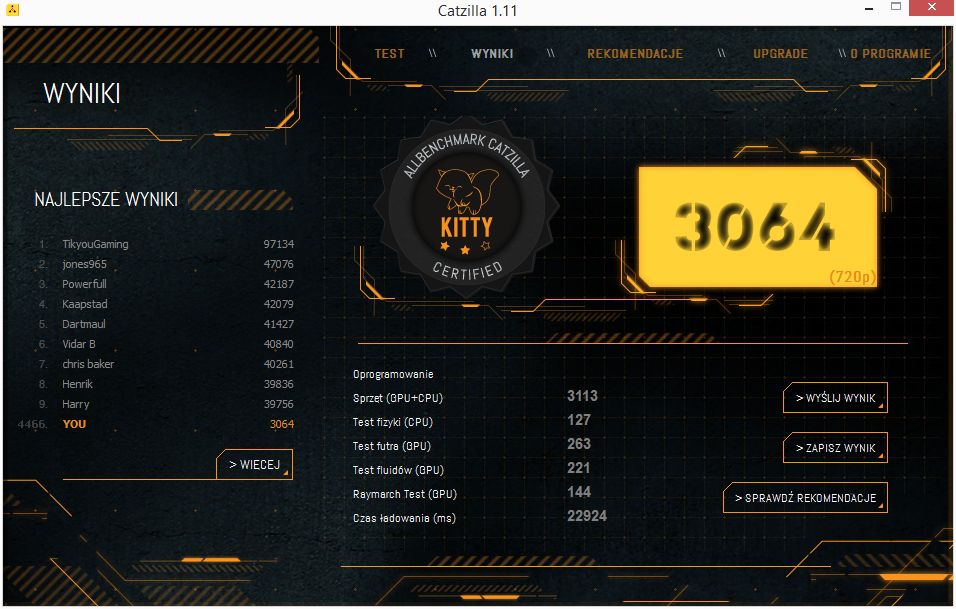Close the Catzilla window
The width and height of the screenshot is (956, 609).
point(932,7)
